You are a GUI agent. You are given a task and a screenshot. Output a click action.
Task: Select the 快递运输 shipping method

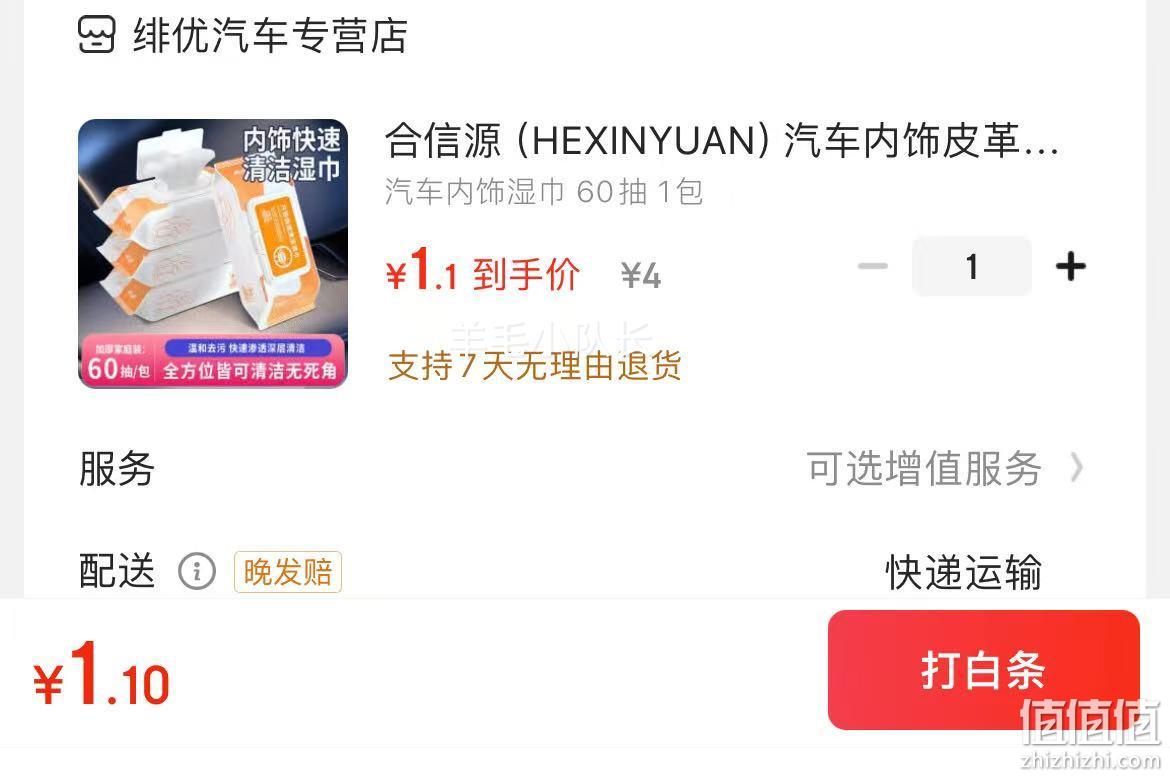point(963,572)
